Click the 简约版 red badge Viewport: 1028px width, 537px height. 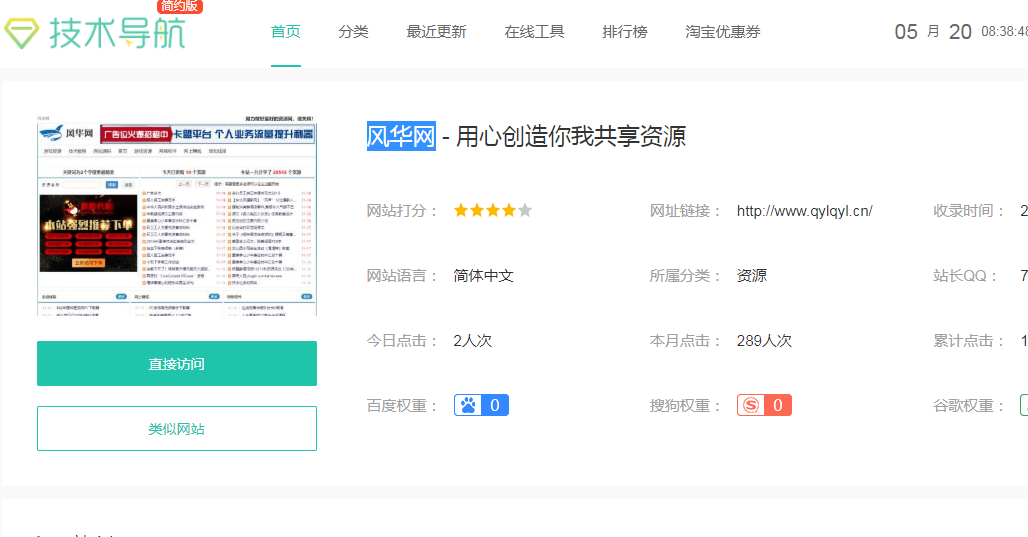coord(180,6)
